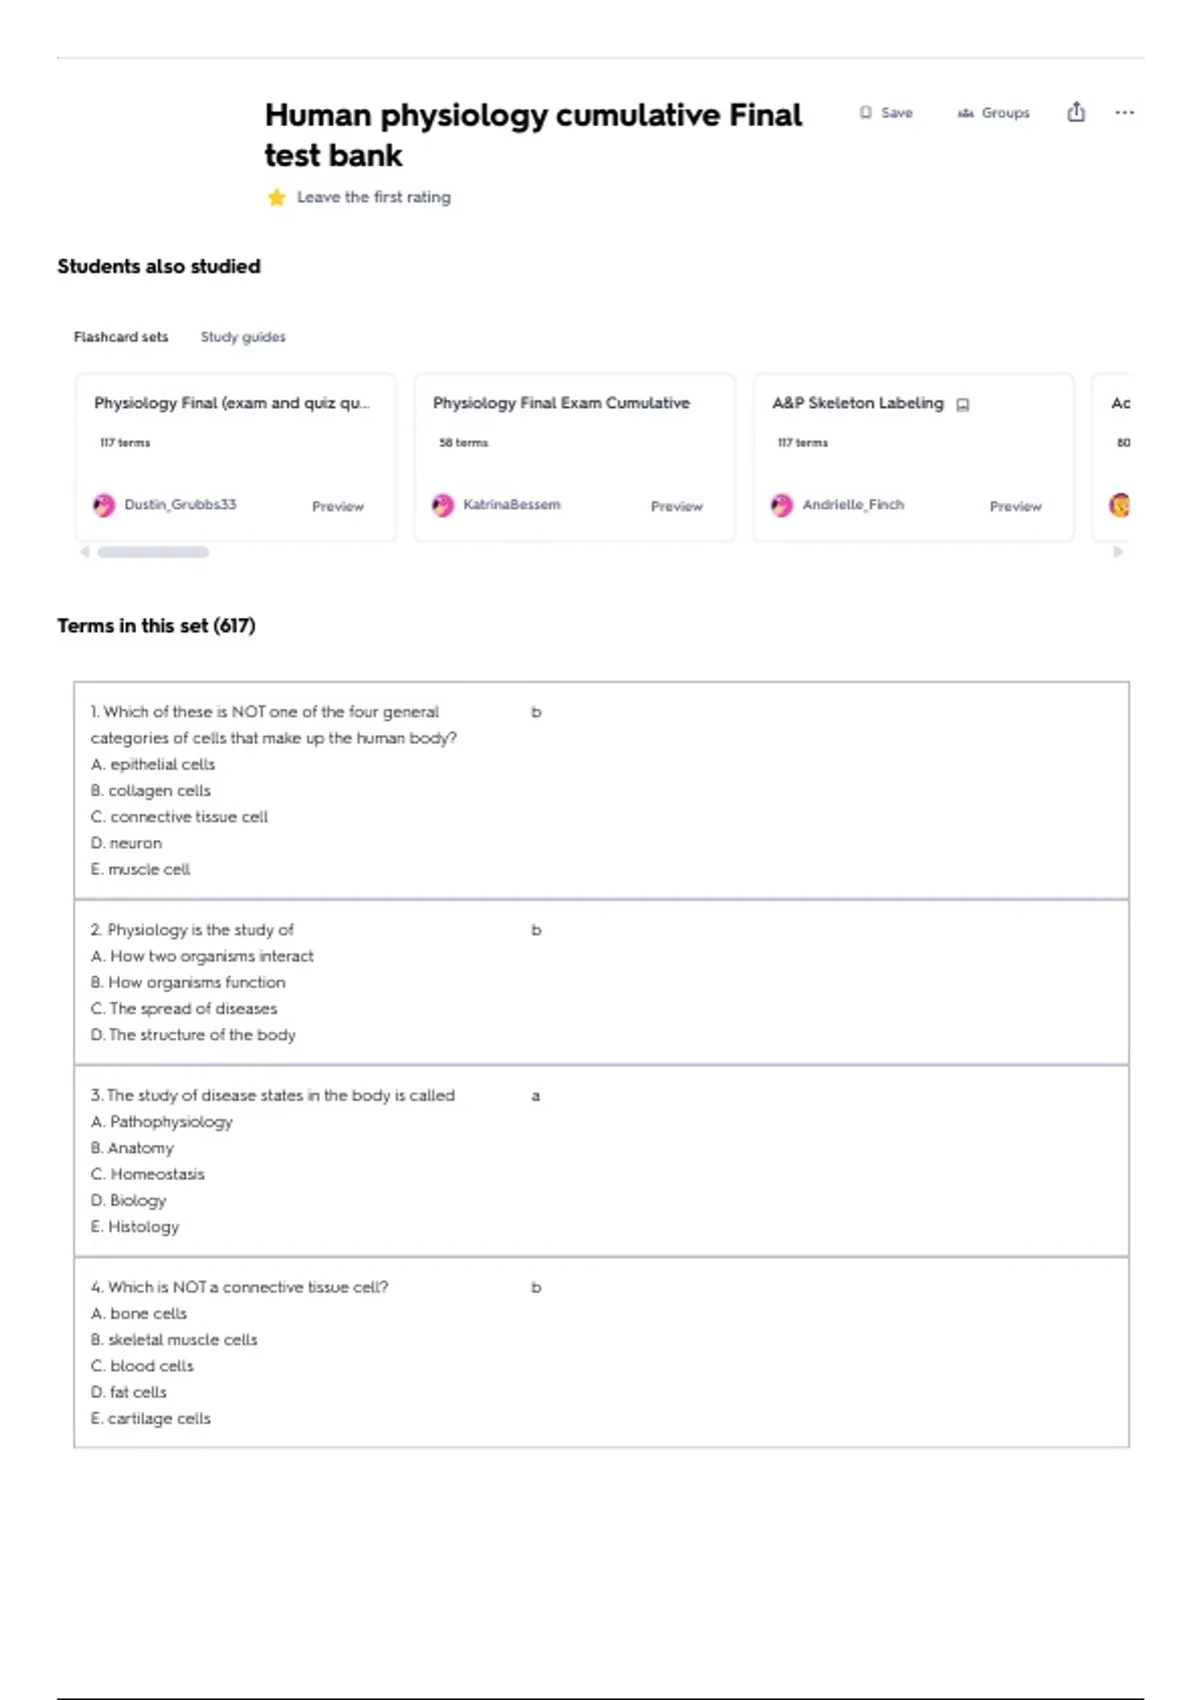Open the Groups icon button
The image size is (1200, 1700).
pos(966,113)
